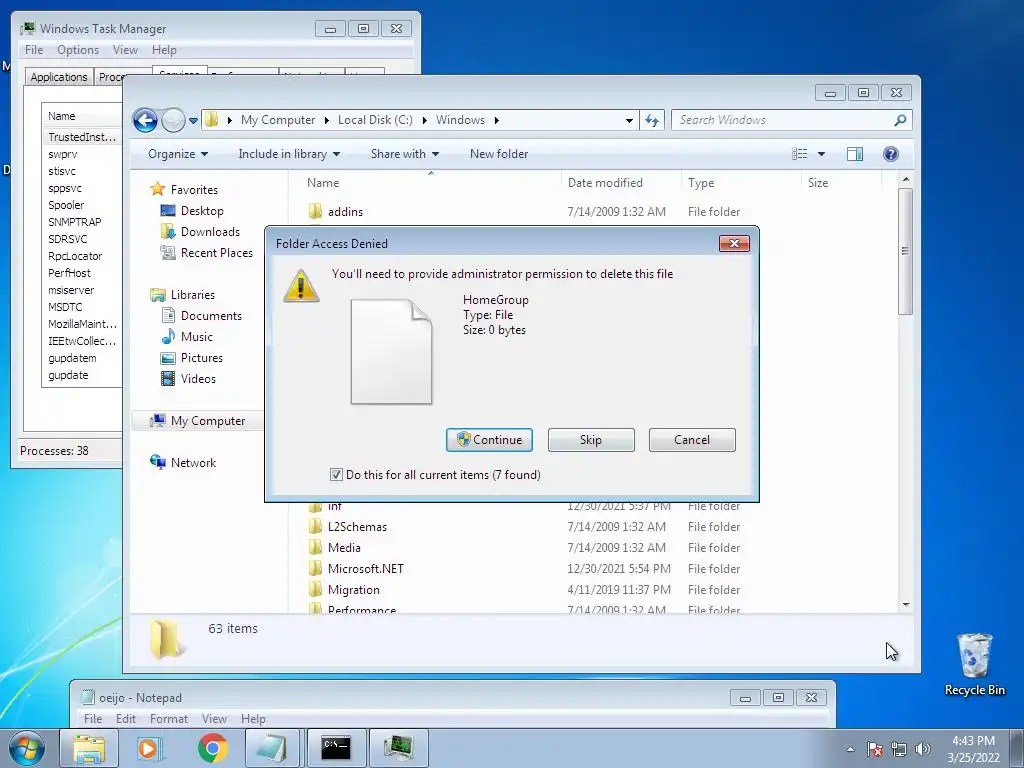This screenshot has width=1024, height=768.
Task: Open Downloads in Favorites
Action: 200,232
